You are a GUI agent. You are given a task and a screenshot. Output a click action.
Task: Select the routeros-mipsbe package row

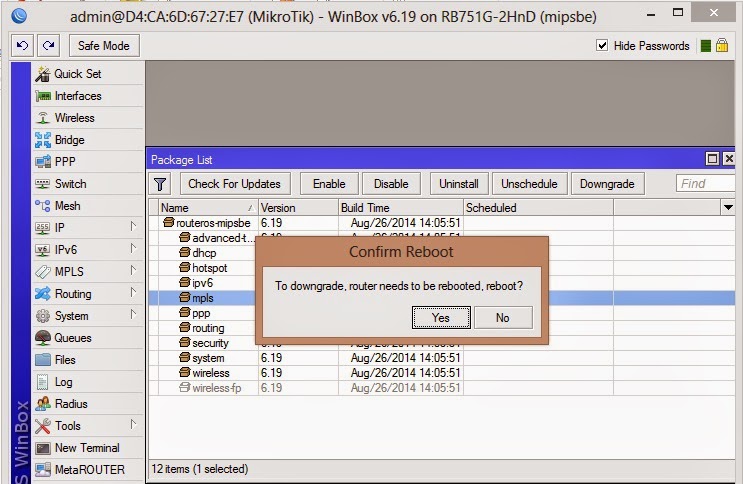point(442,223)
